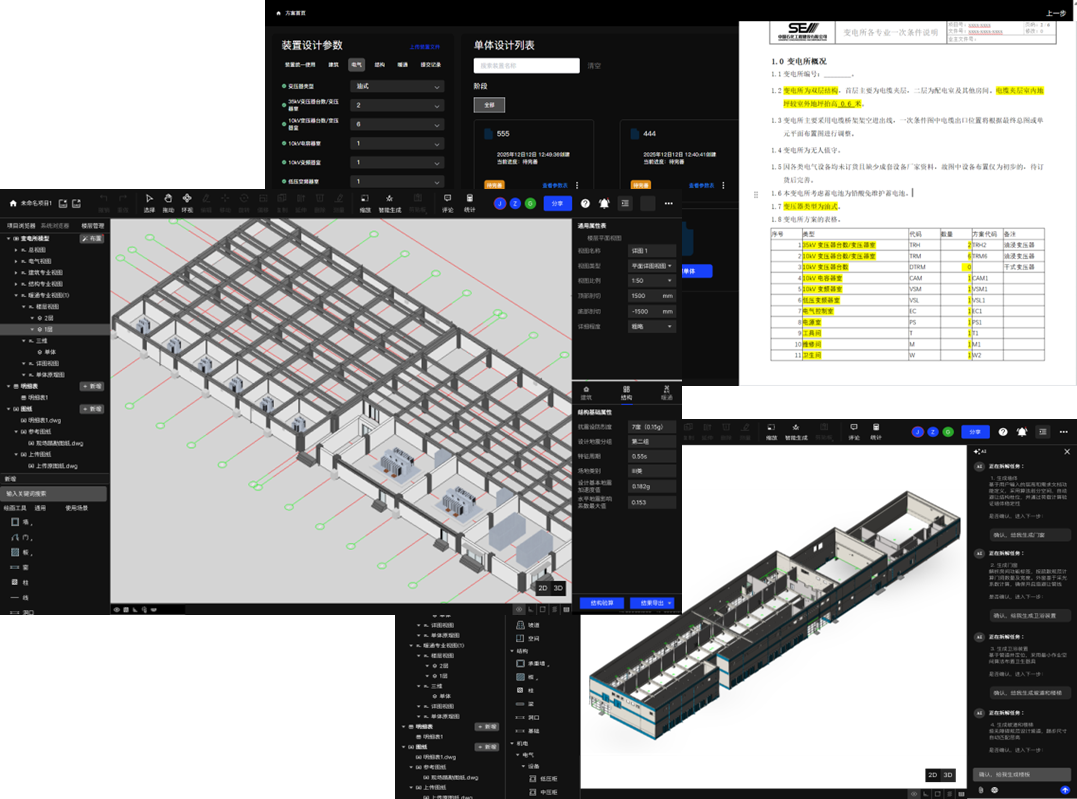
Task: Open 10kV变压器台数 dropdown showing 6
Action: 397,124
